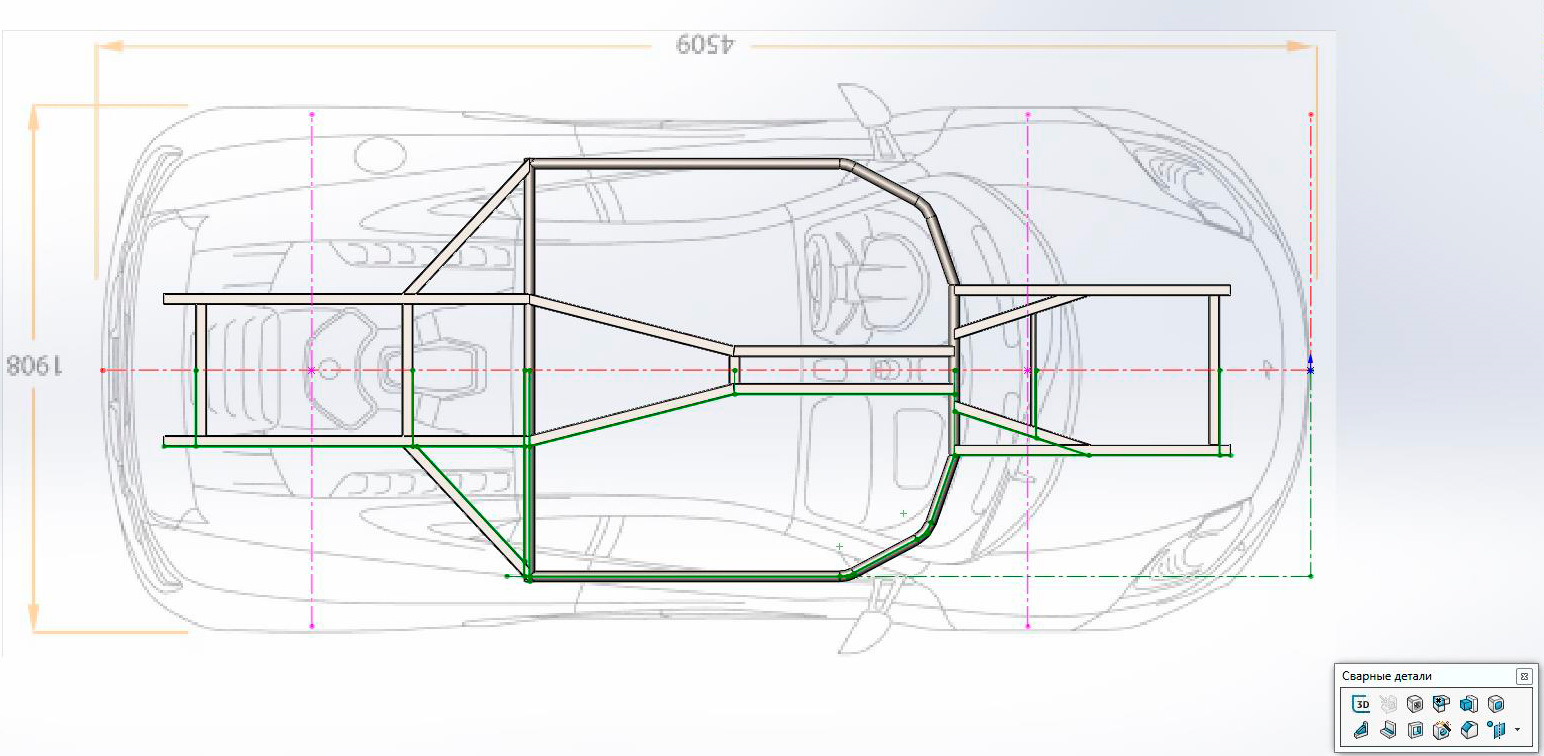Select the Structural Member tool

pos(1415,704)
